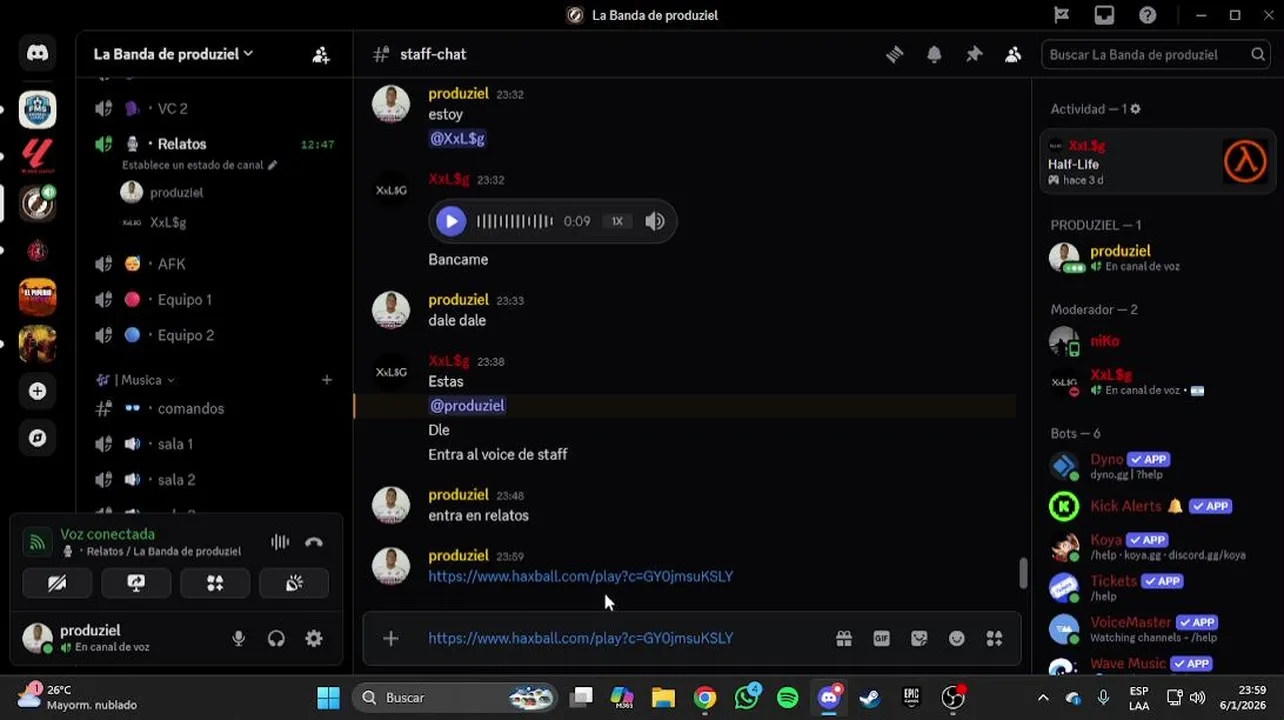Deafen with the headphones icon
Screen dimensions: 1284x720
pyautogui.click(x=276, y=638)
